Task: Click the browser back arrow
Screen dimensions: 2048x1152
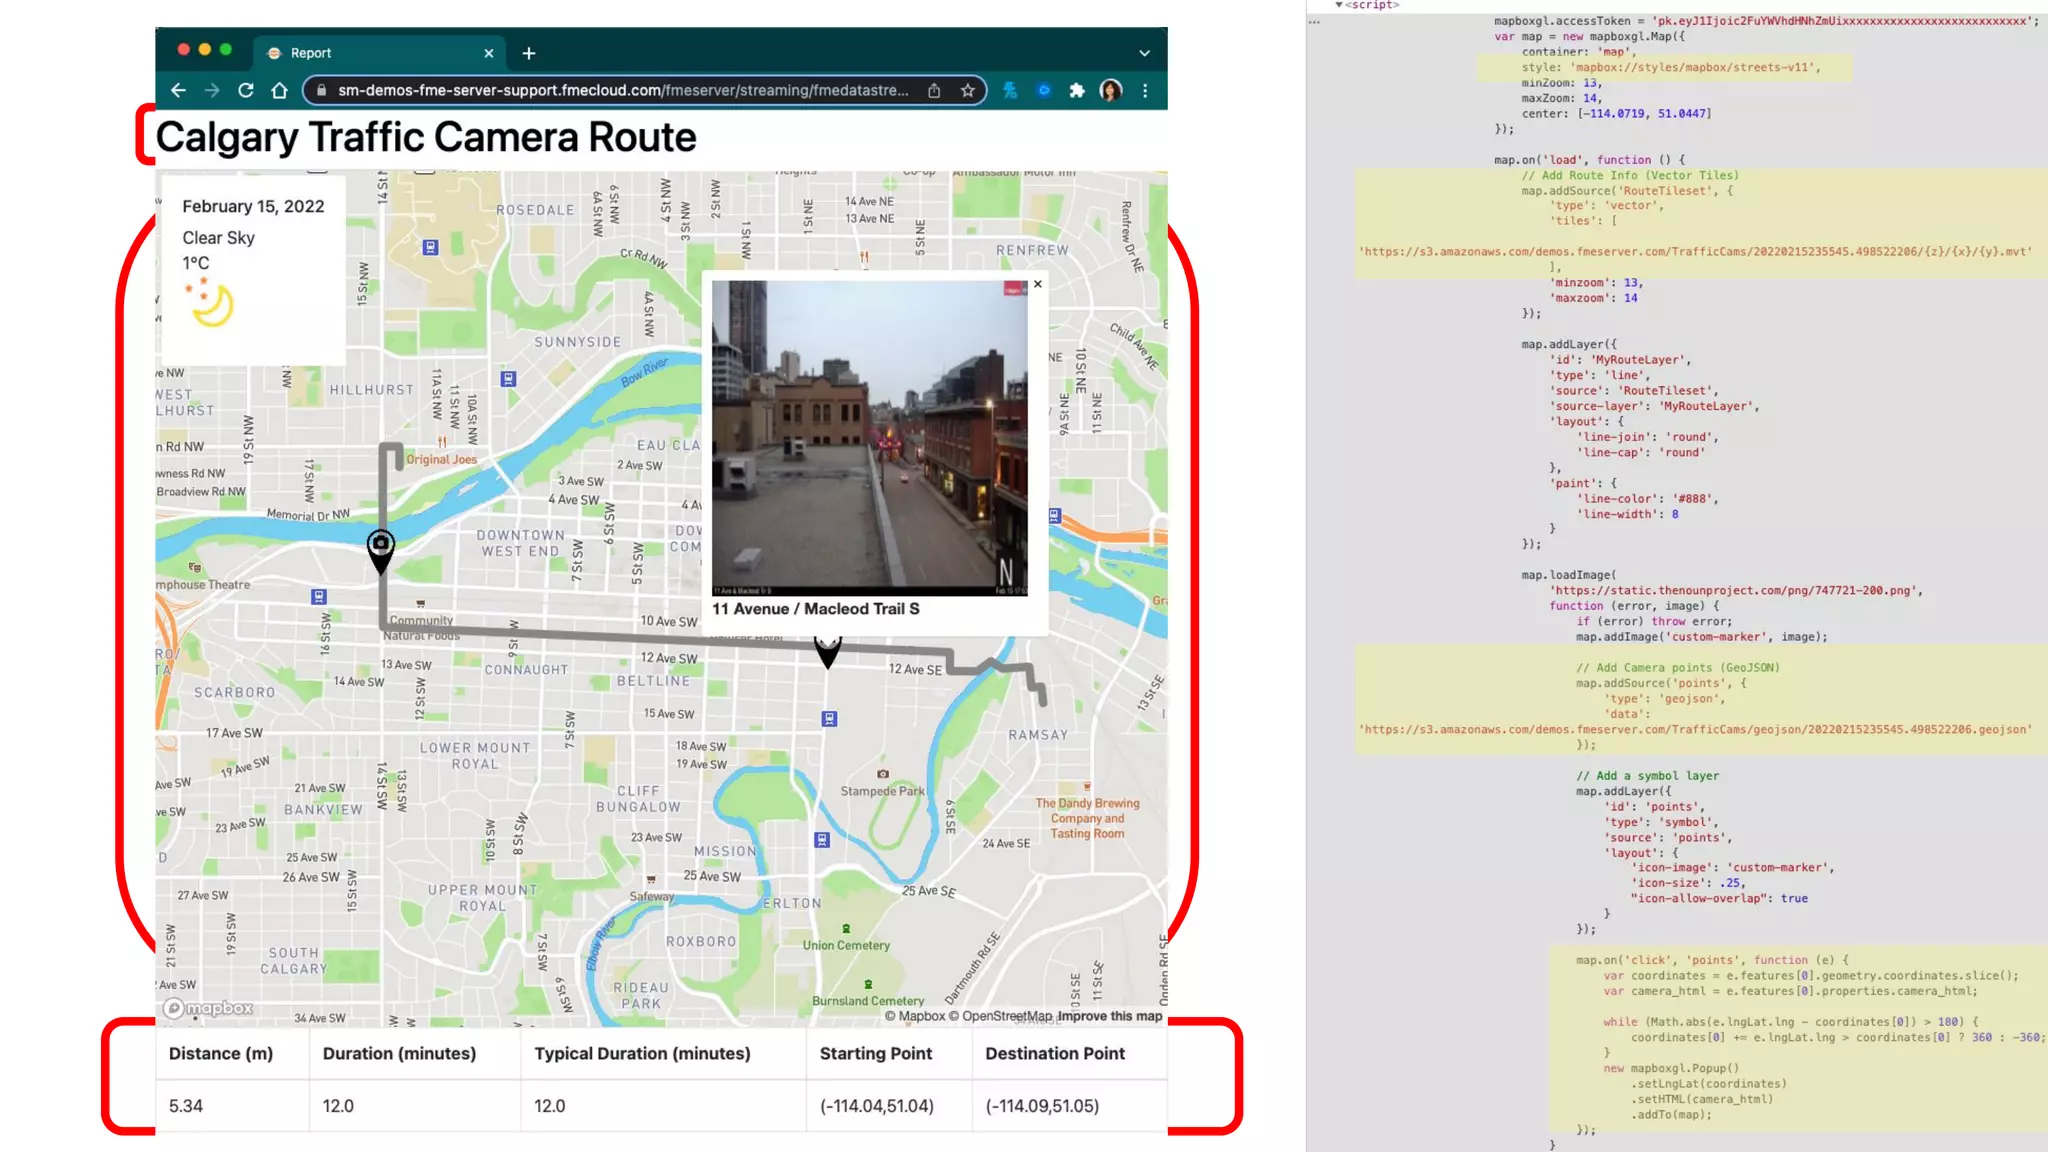Action: point(178,91)
